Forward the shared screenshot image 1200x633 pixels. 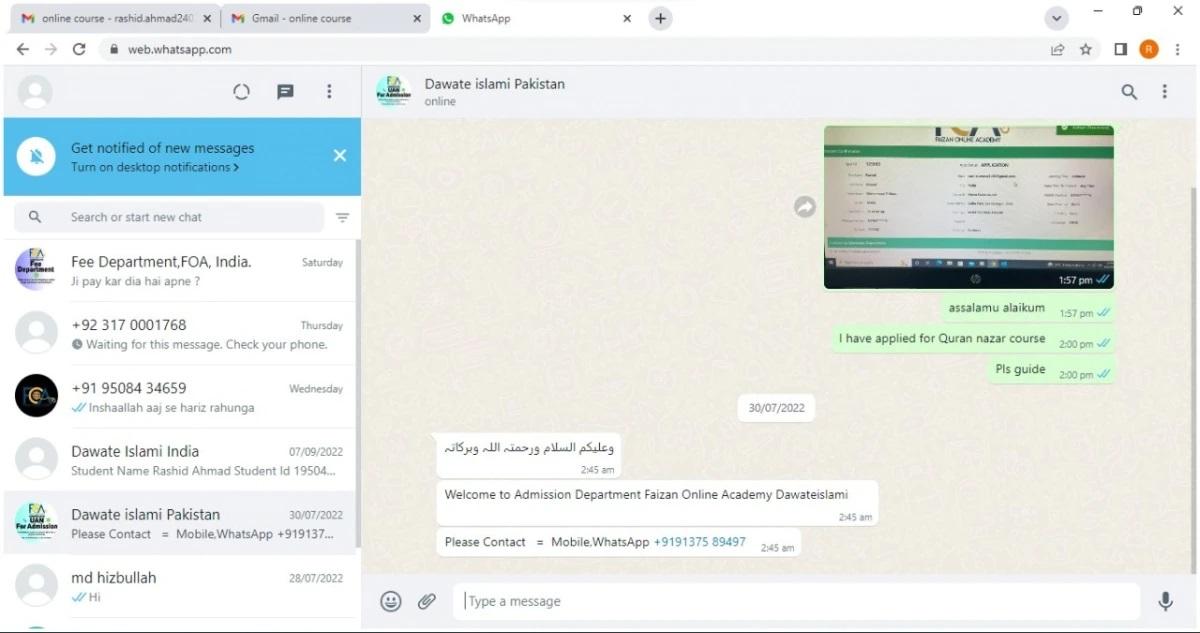coord(805,207)
